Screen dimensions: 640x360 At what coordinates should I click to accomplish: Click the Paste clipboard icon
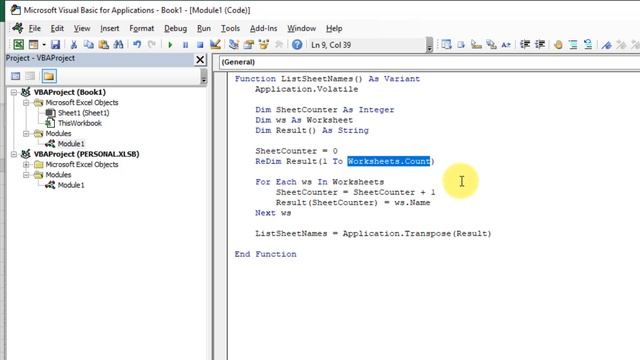[104, 44]
